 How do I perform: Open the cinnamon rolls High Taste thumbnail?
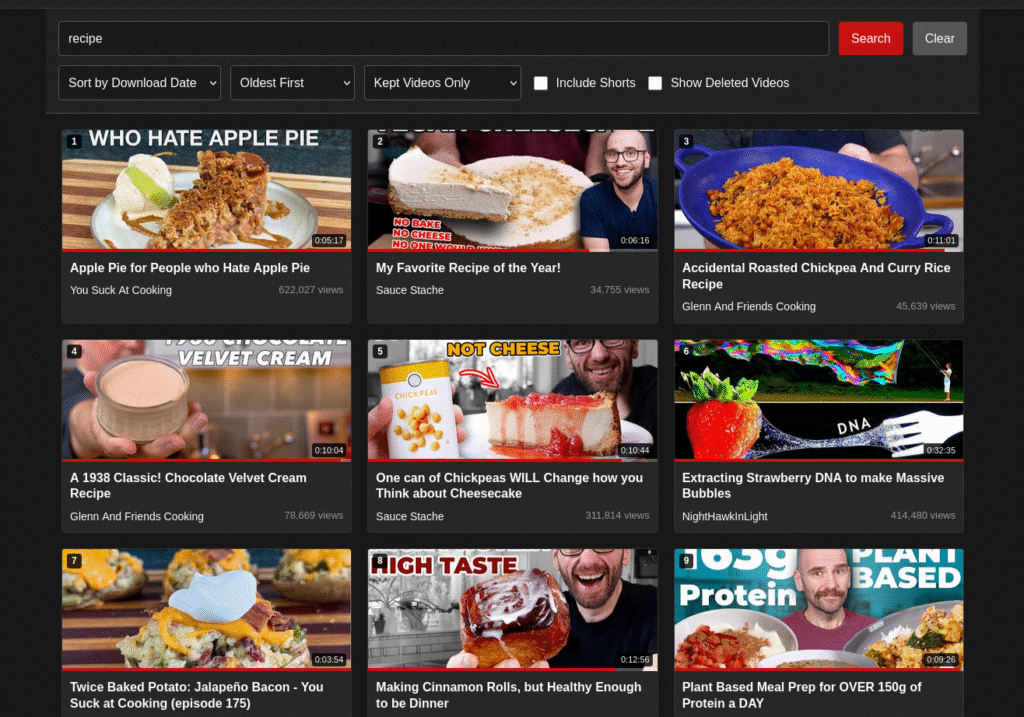[512, 608]
